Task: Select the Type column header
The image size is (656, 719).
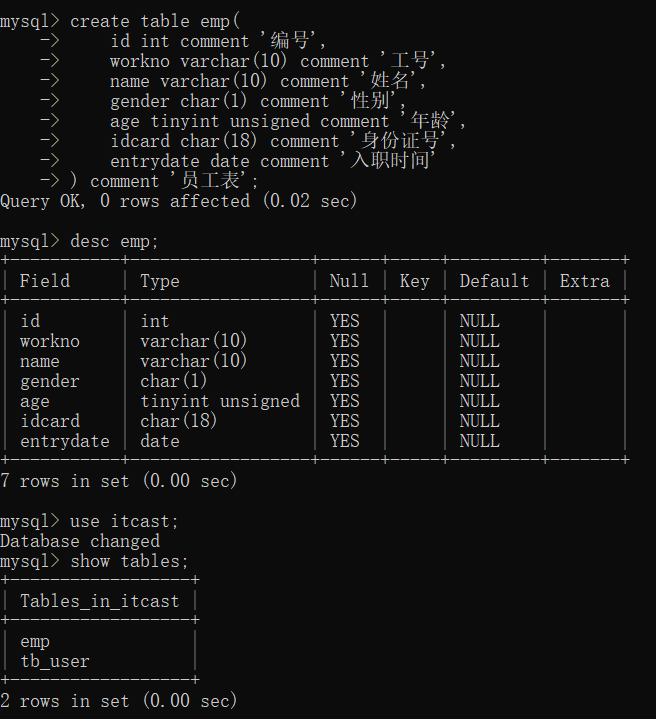Action: tap(160, 281)
